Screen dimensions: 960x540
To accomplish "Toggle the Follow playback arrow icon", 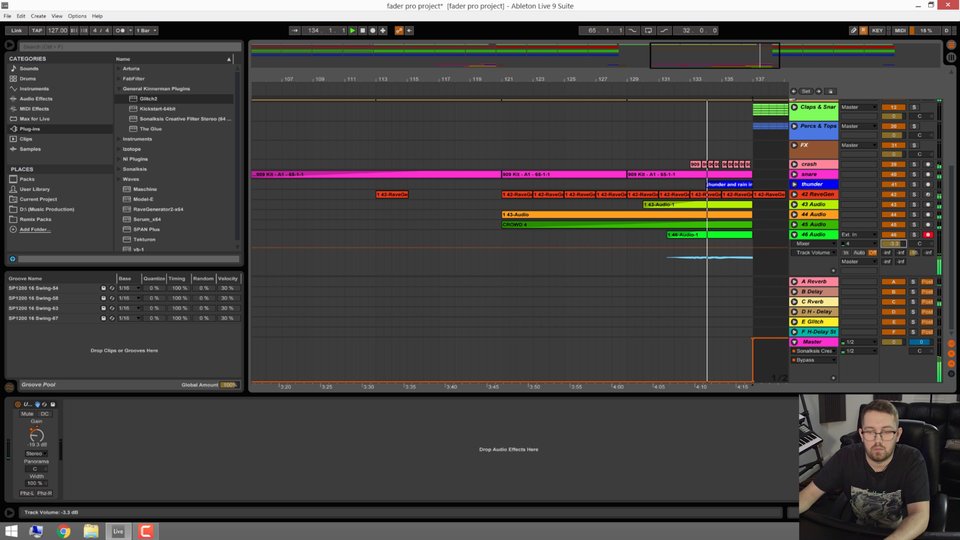I will (294, 30).
